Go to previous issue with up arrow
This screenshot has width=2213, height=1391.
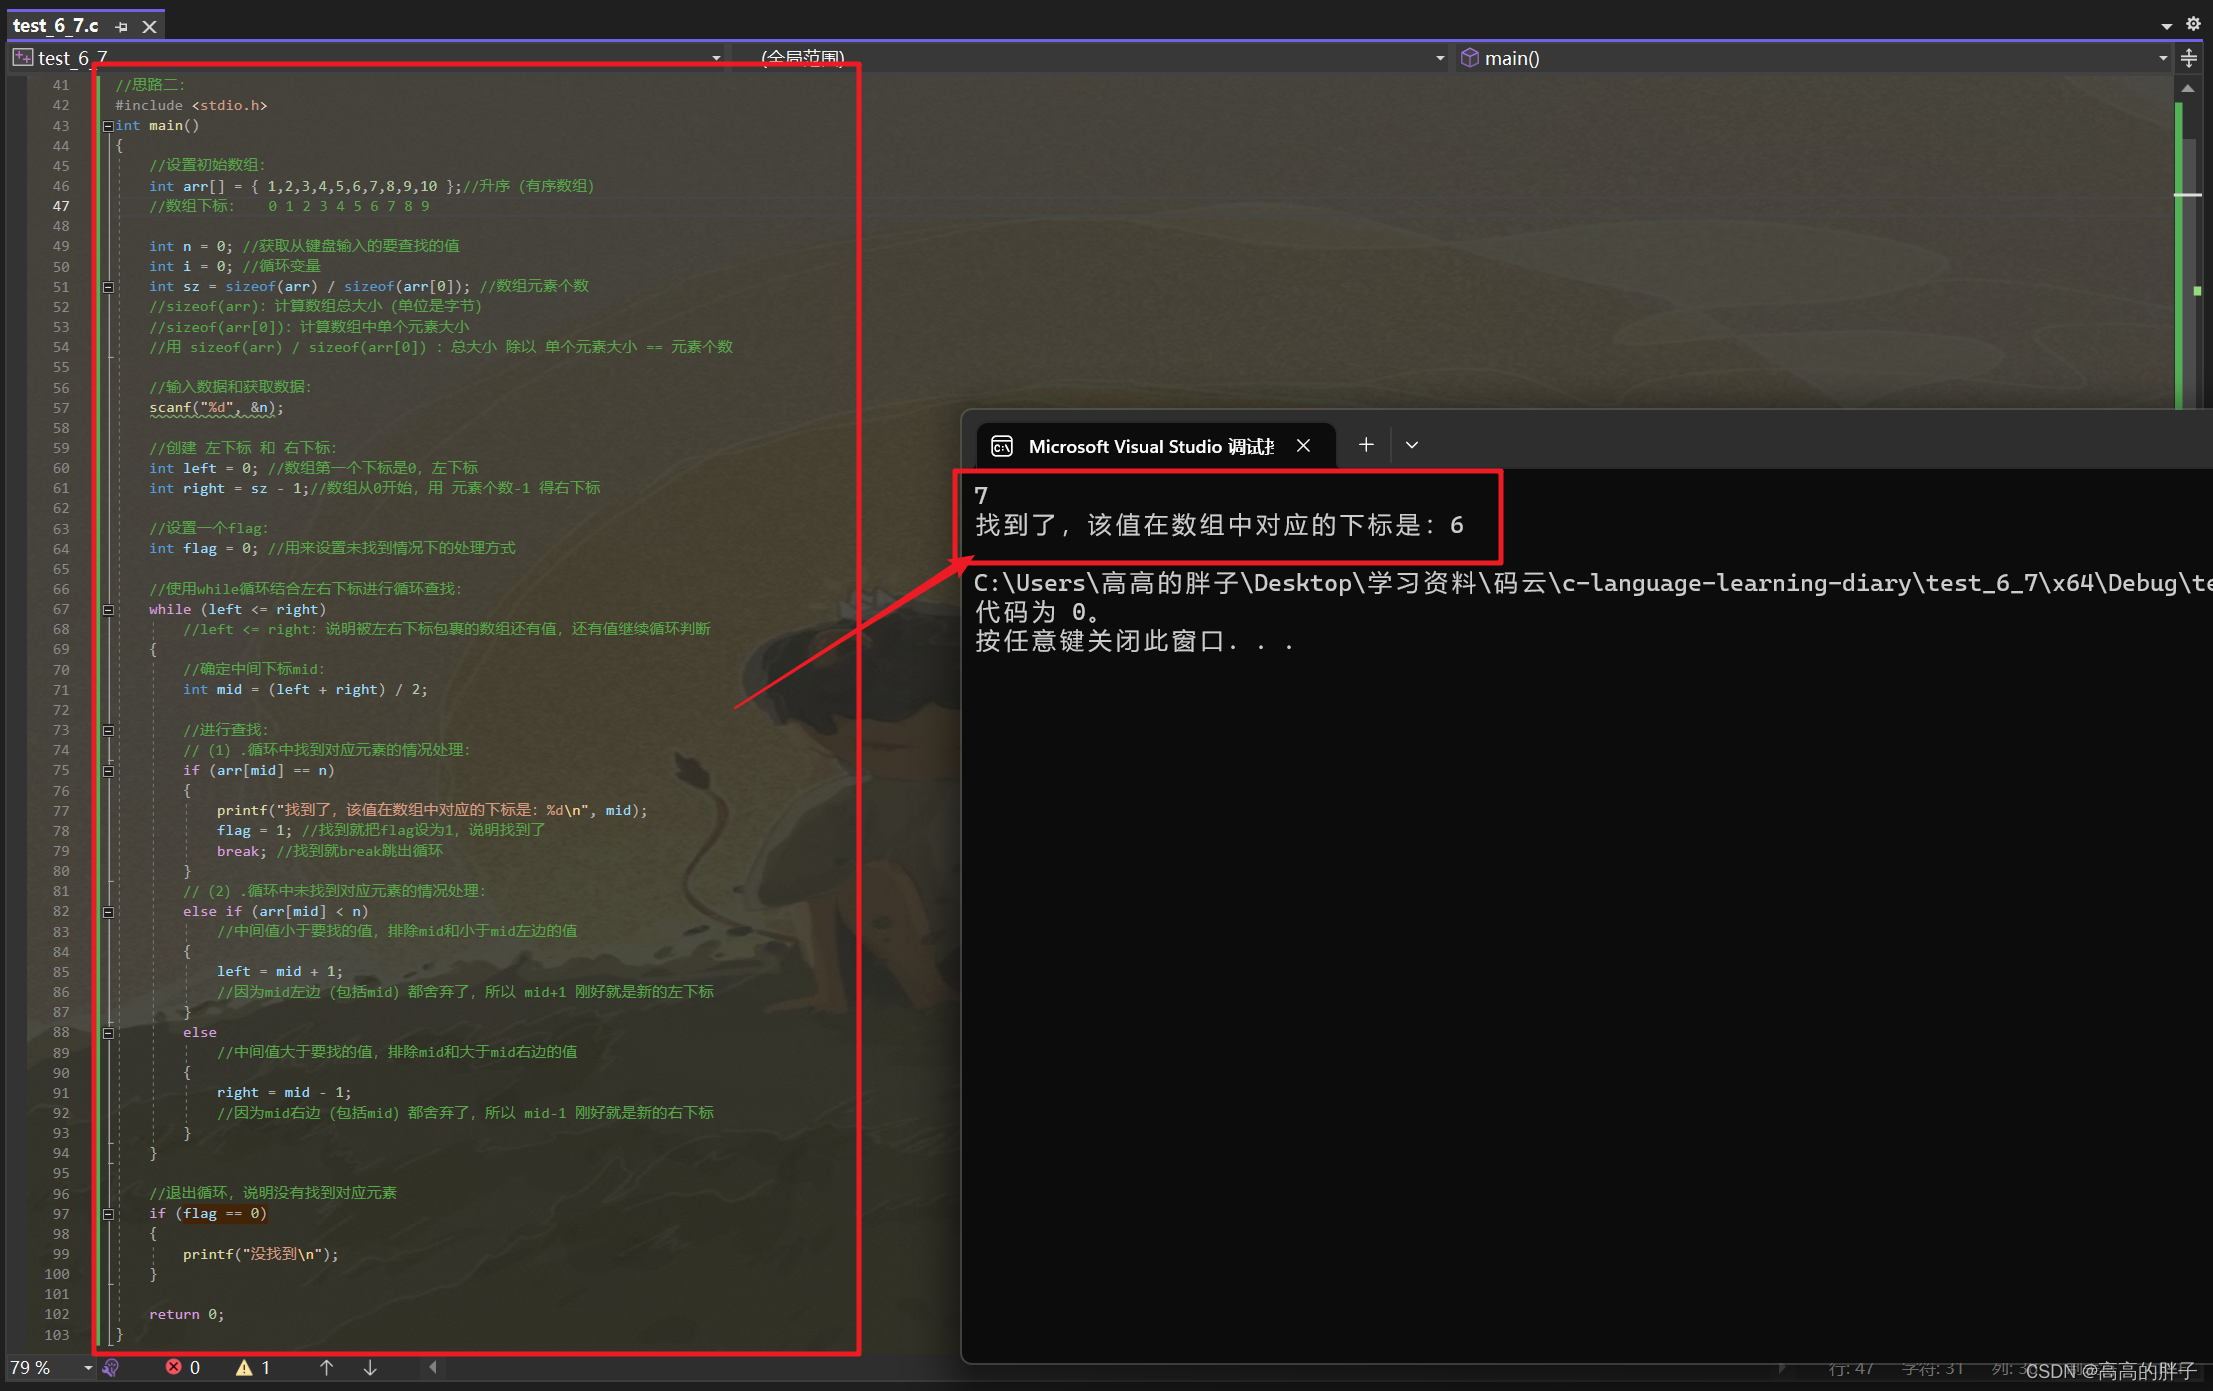click(326, 1367)
